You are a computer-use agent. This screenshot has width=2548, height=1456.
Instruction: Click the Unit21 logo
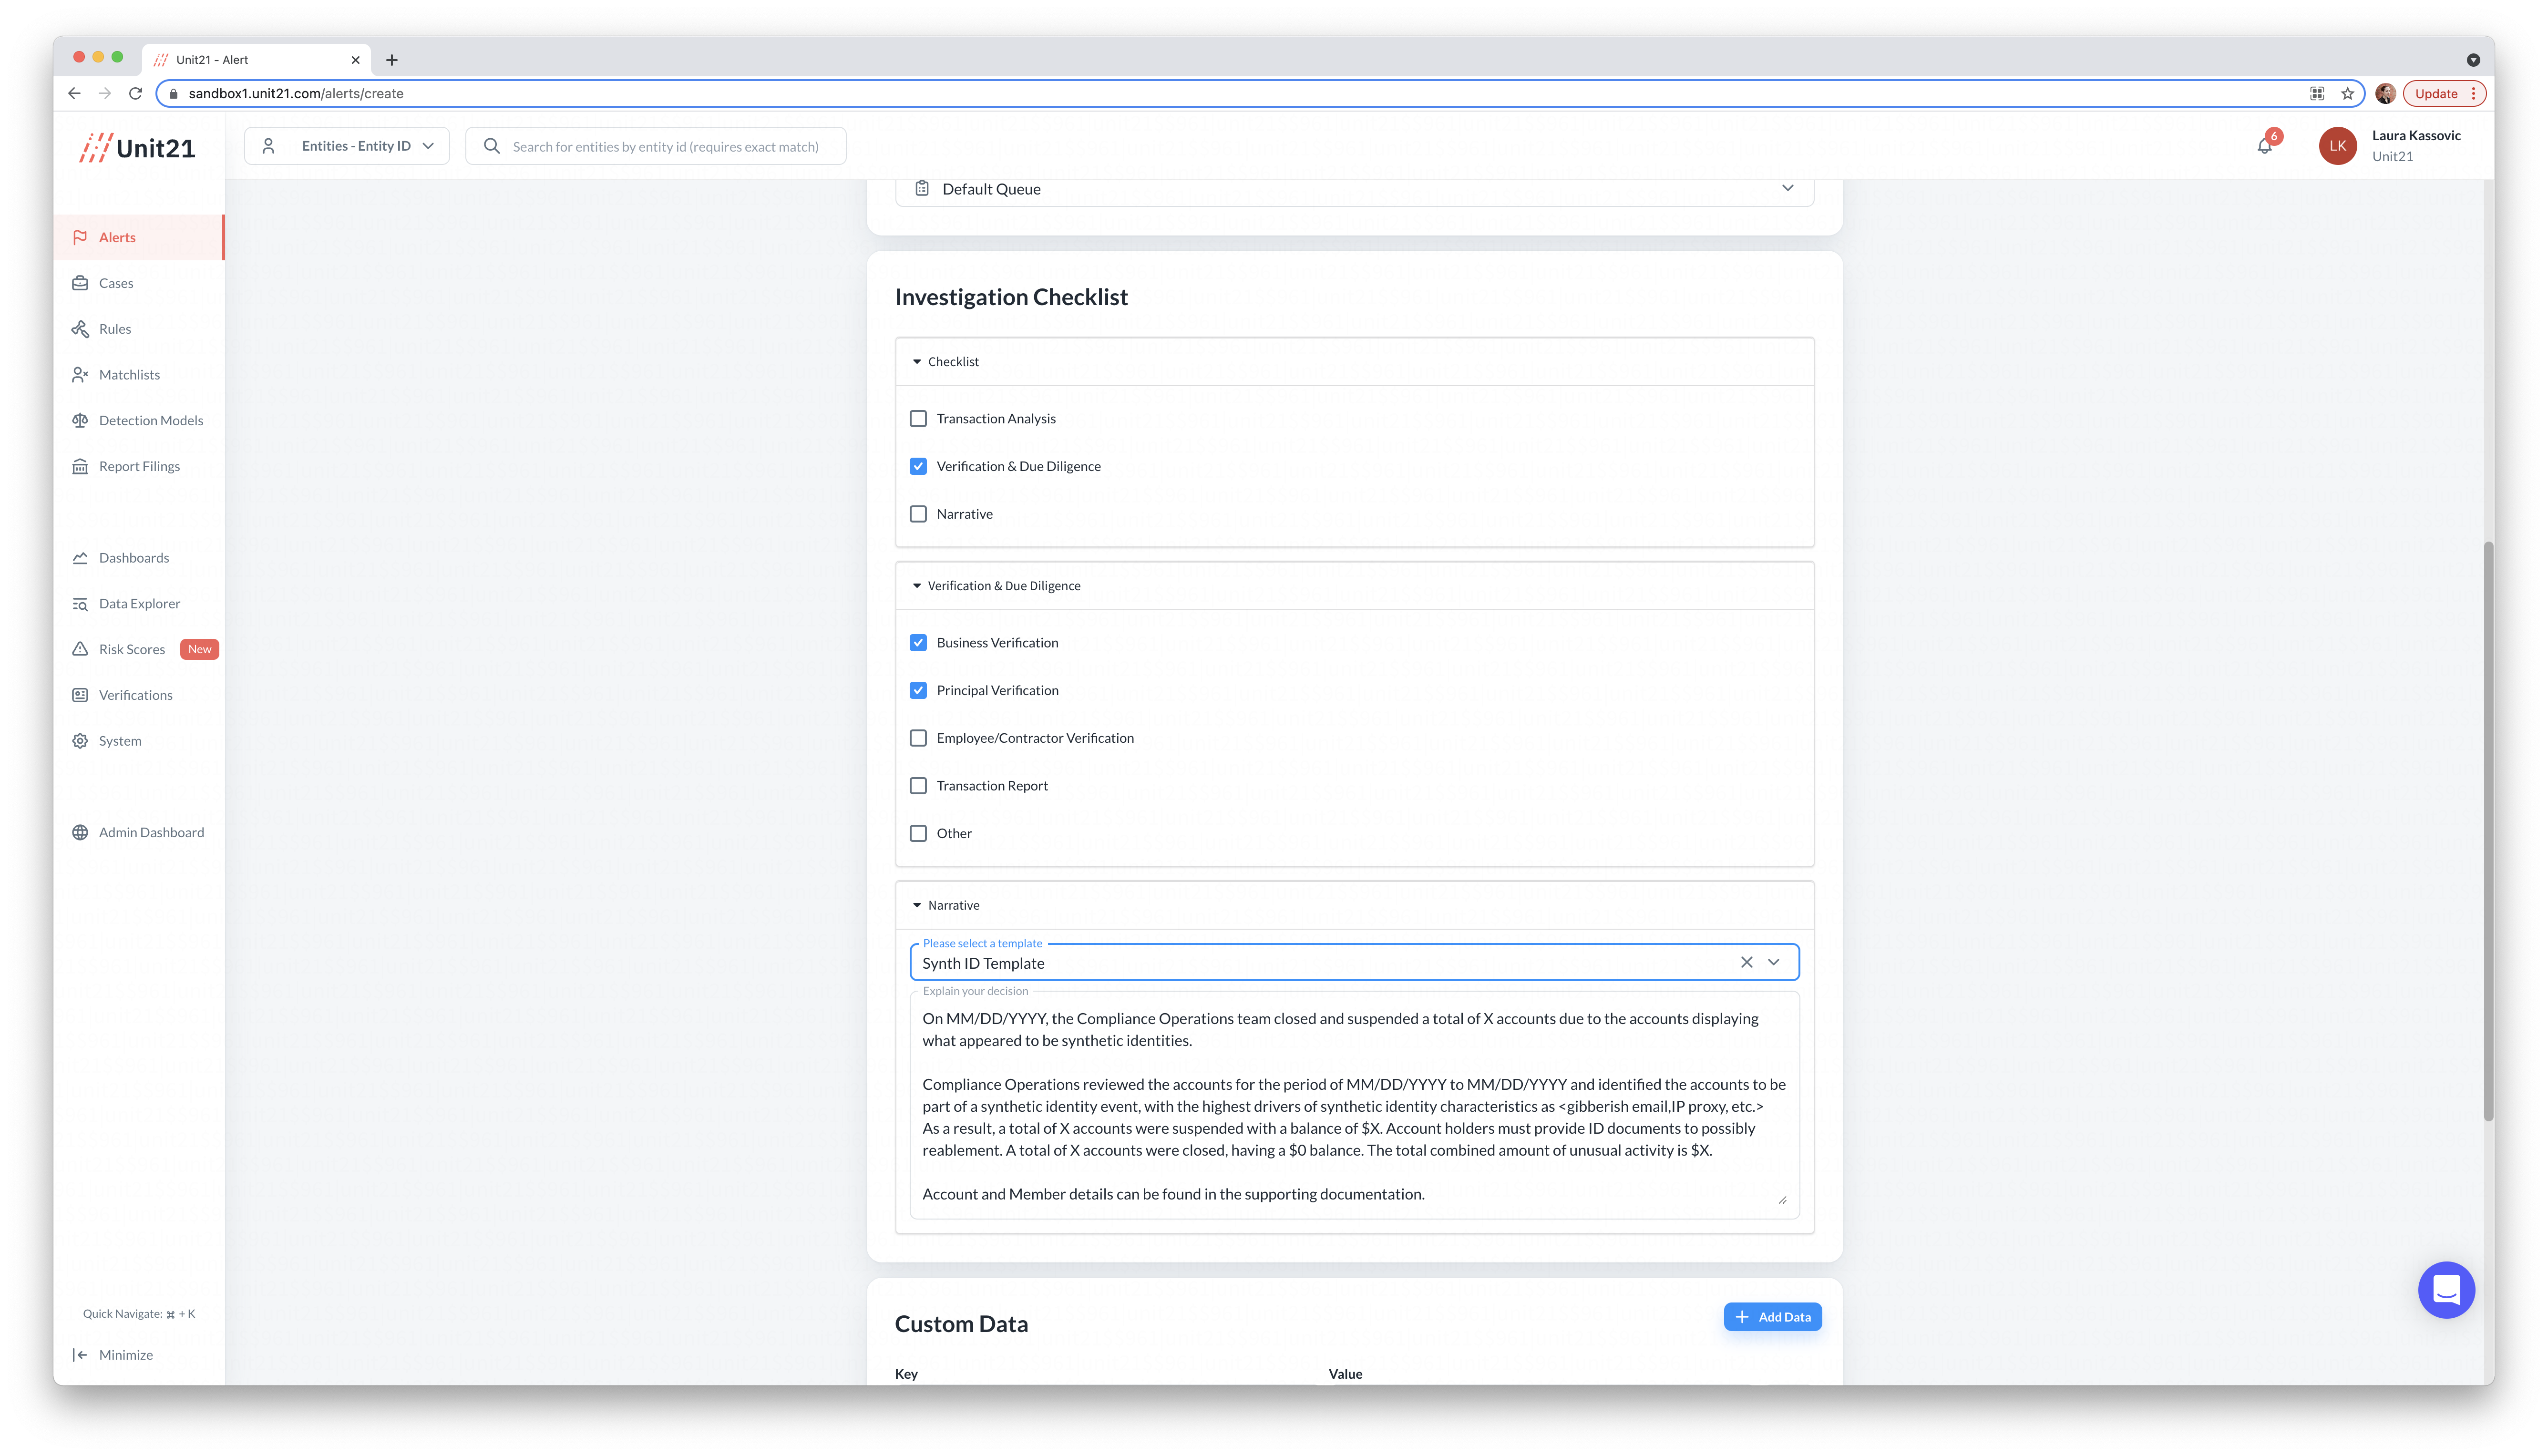[x=137, y=148]
